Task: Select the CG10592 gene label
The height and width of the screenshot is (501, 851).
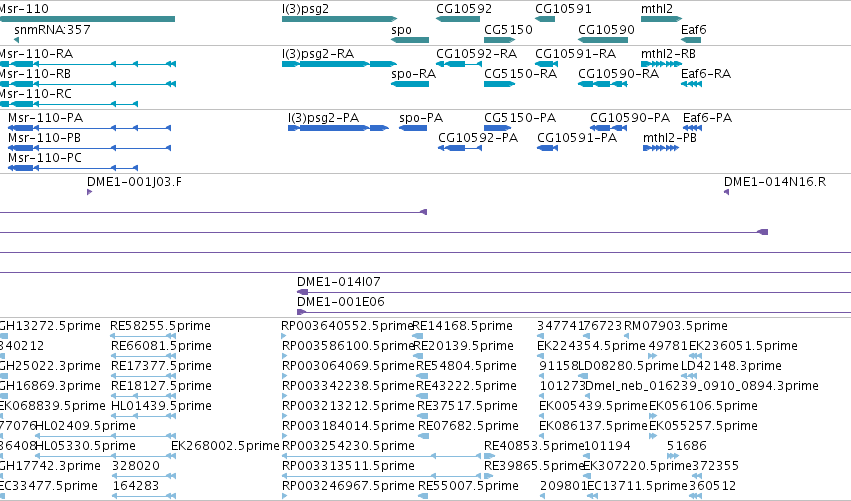Action: [464, 9]
